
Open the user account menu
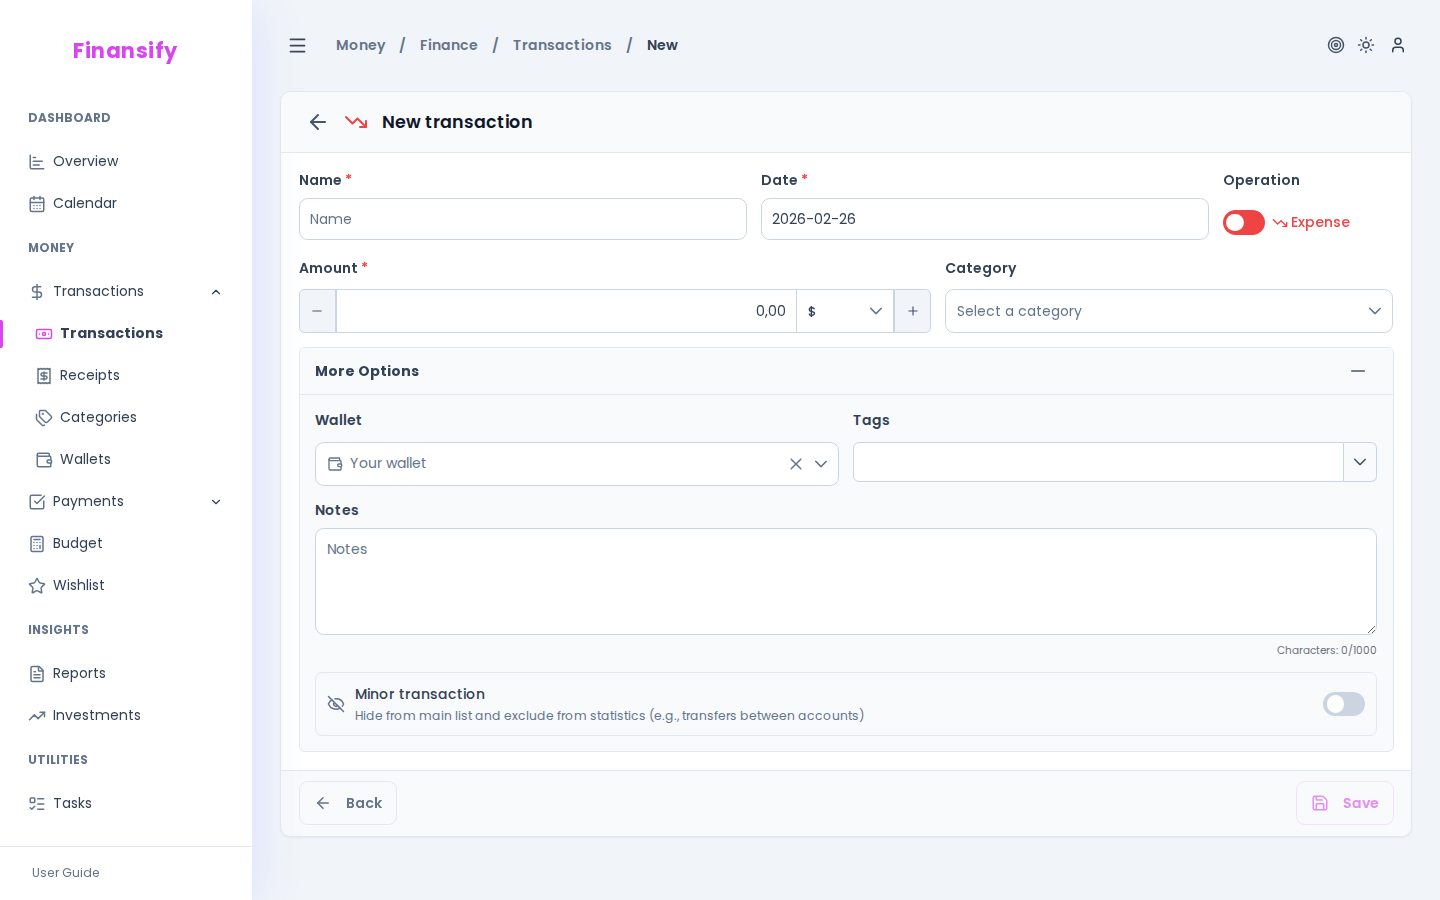[1397, 45]
